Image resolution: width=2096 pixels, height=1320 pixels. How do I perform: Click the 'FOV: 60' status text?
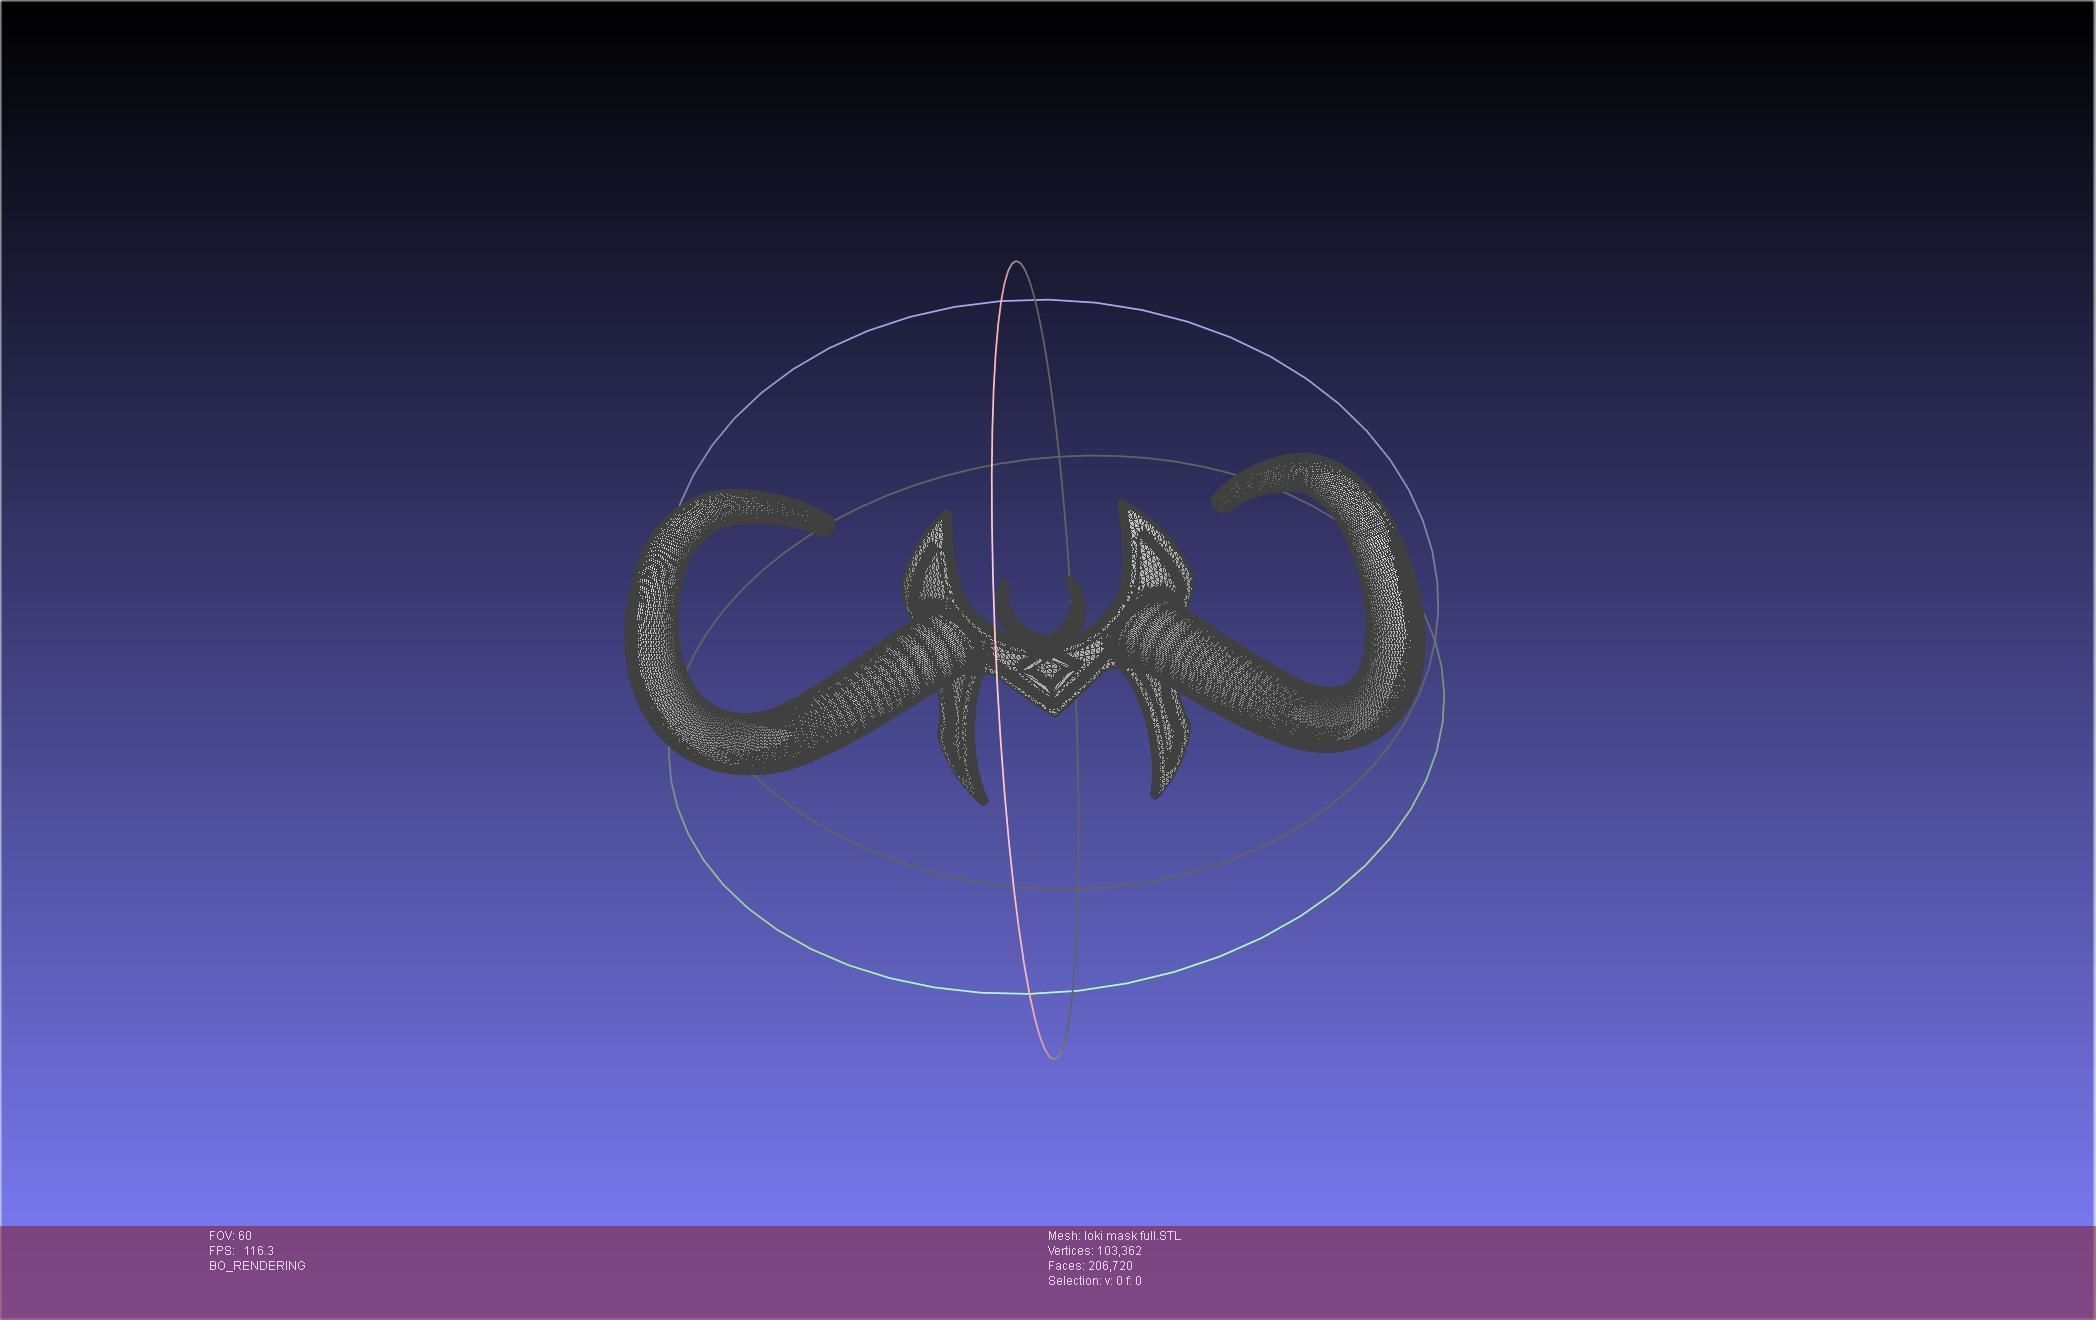[230, 1236]
